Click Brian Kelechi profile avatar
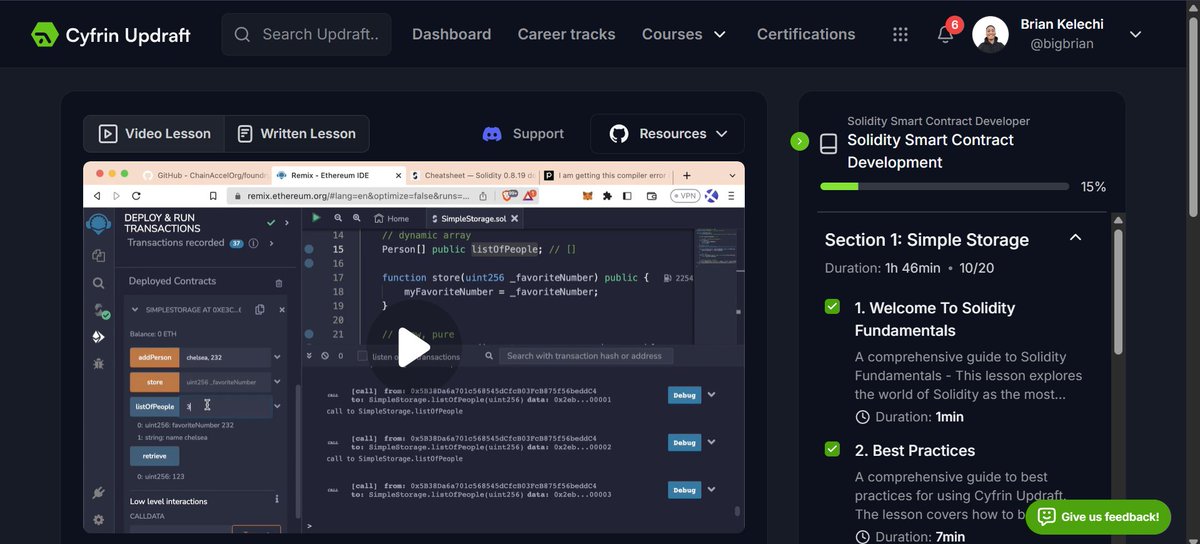The width and height of the screenshot is (1200, 544). point(990,35)
